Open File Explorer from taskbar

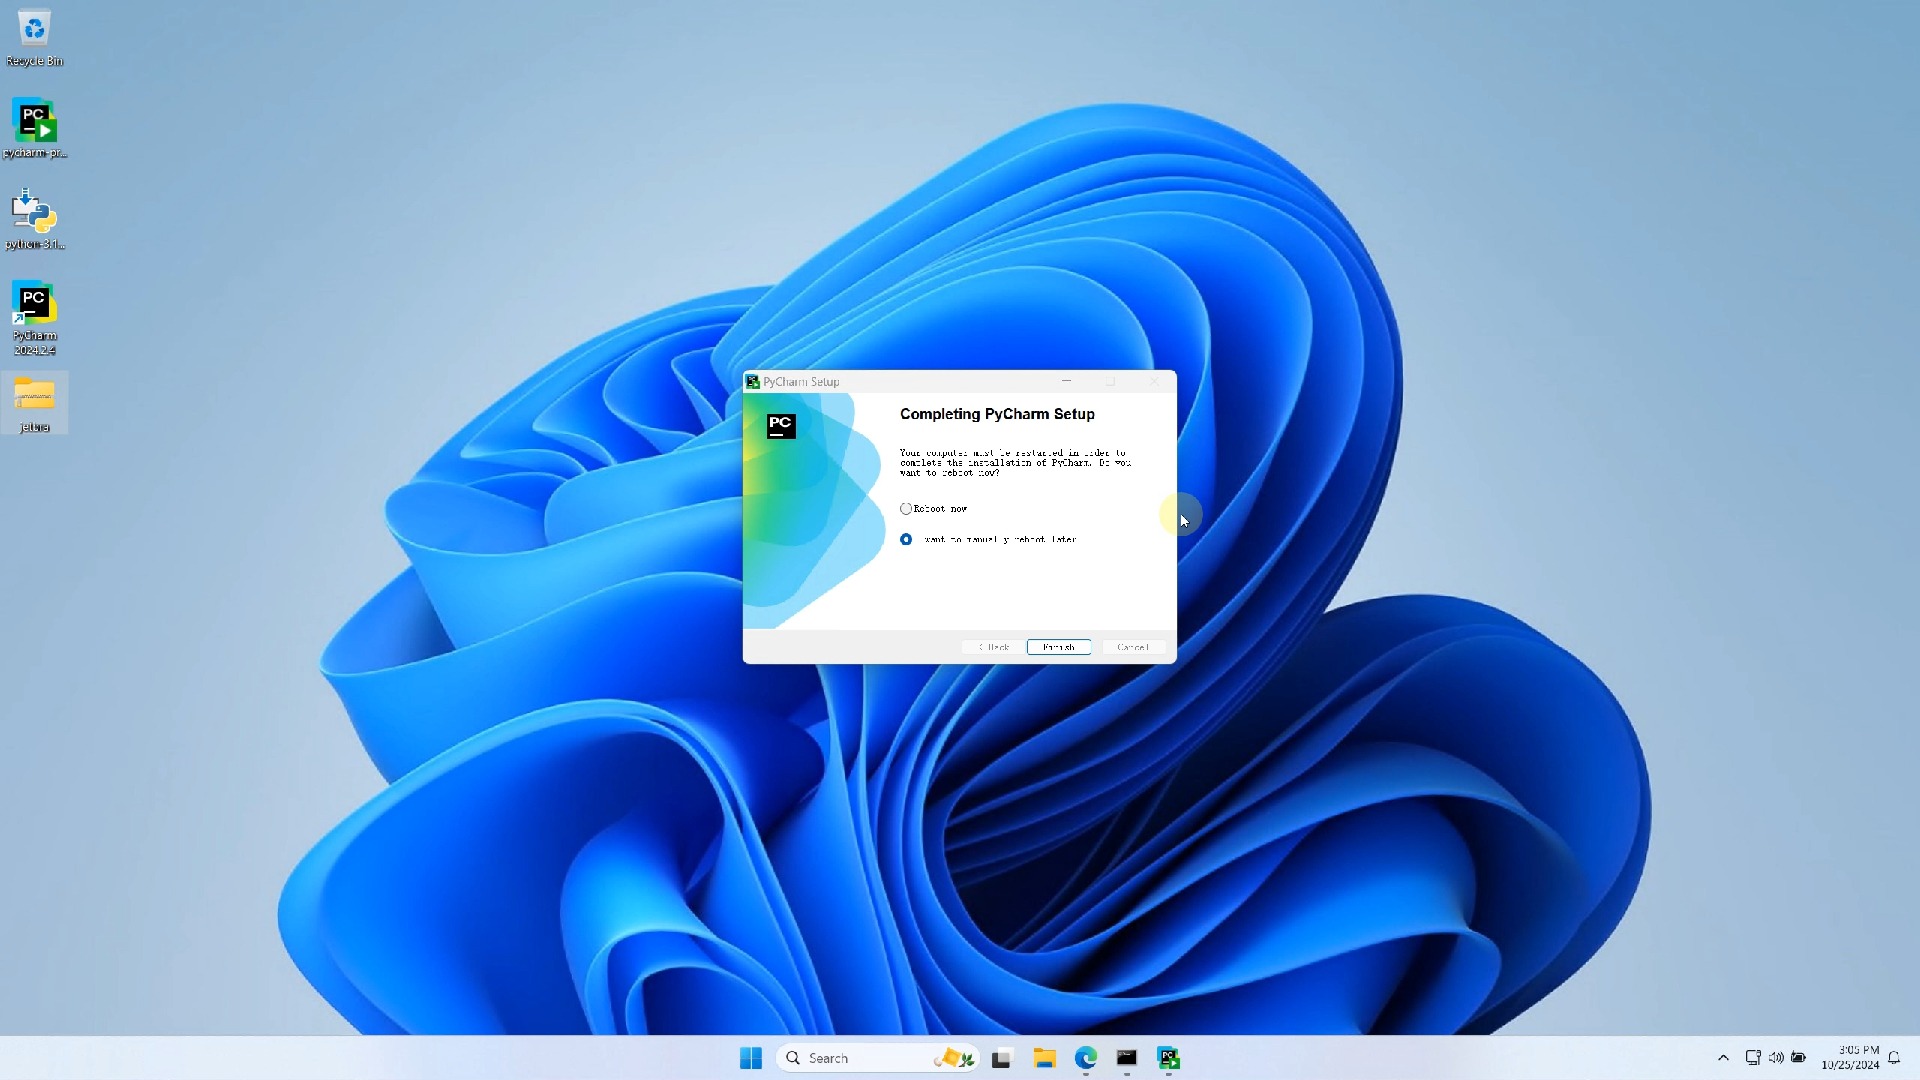[1044, 1058]
